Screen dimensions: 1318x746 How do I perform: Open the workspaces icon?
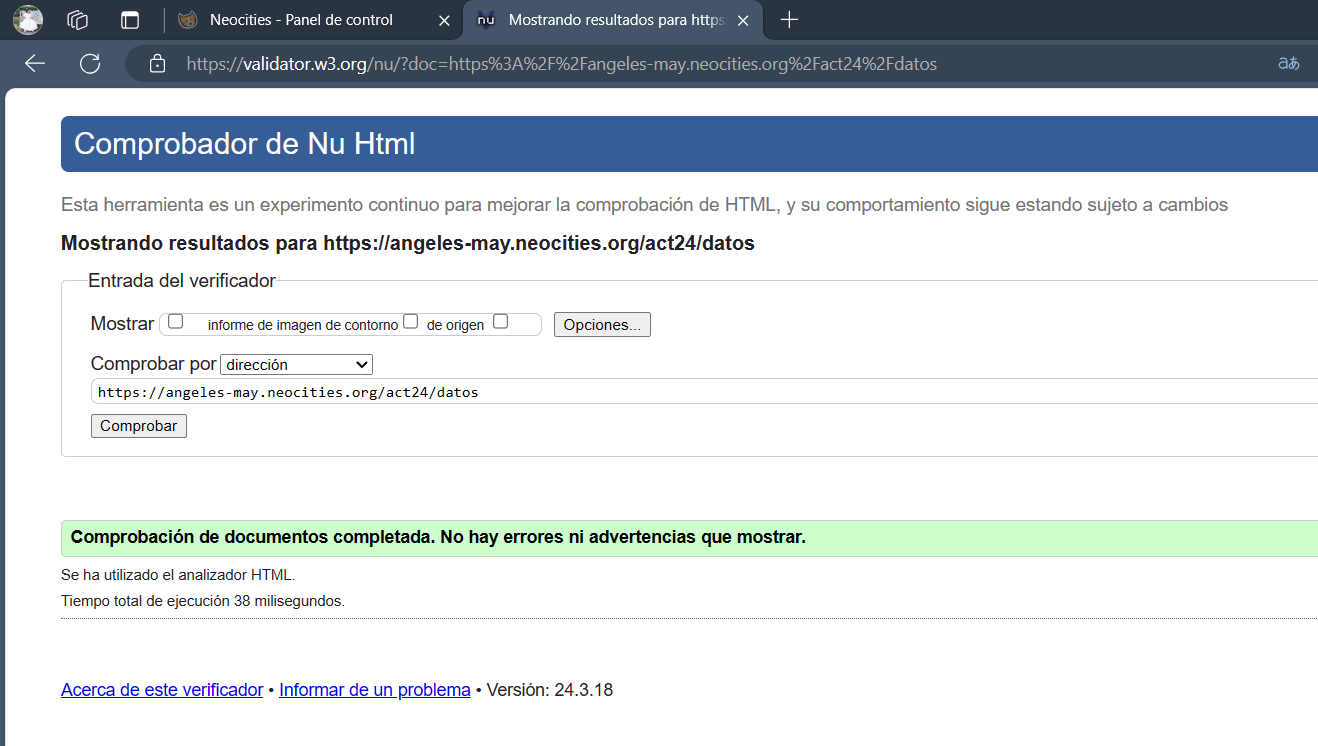(x=77, y=19)
